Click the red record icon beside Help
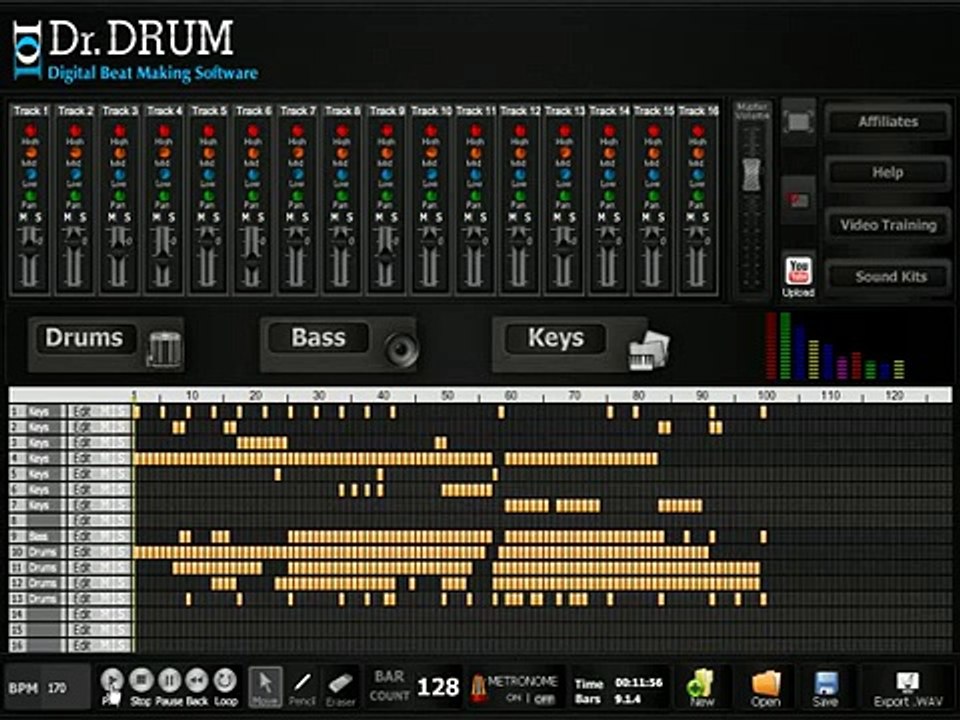Viewport: 960px width, 720px height. pyautogui.click(x=799, y=200)
